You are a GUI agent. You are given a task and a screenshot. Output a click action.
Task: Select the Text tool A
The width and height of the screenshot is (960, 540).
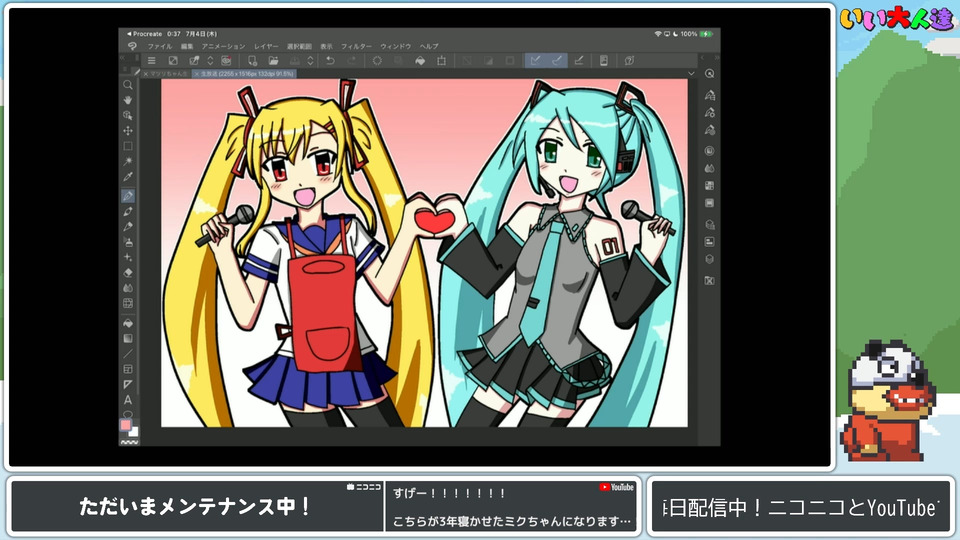127,400
